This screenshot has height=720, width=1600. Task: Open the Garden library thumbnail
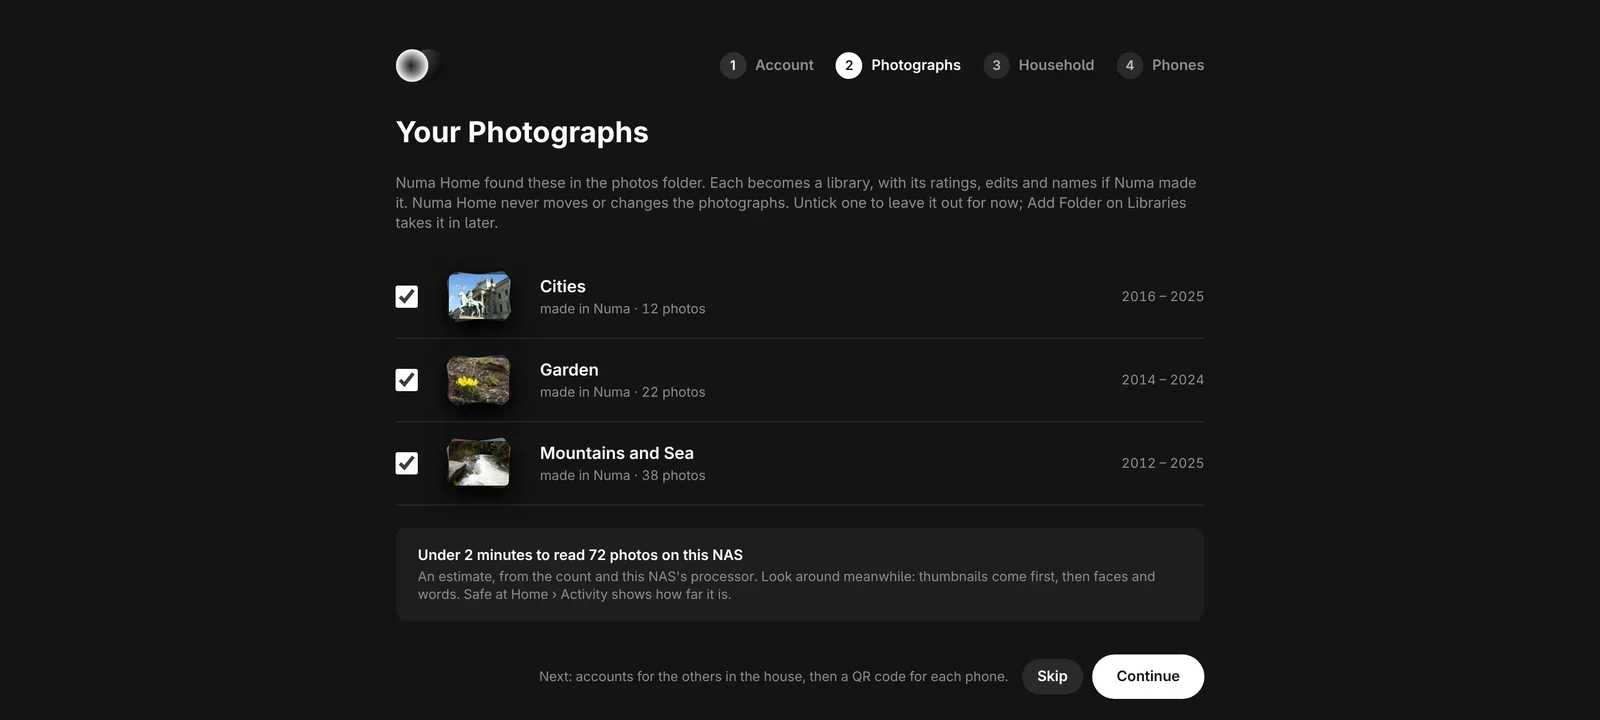[x=479, y=380]
